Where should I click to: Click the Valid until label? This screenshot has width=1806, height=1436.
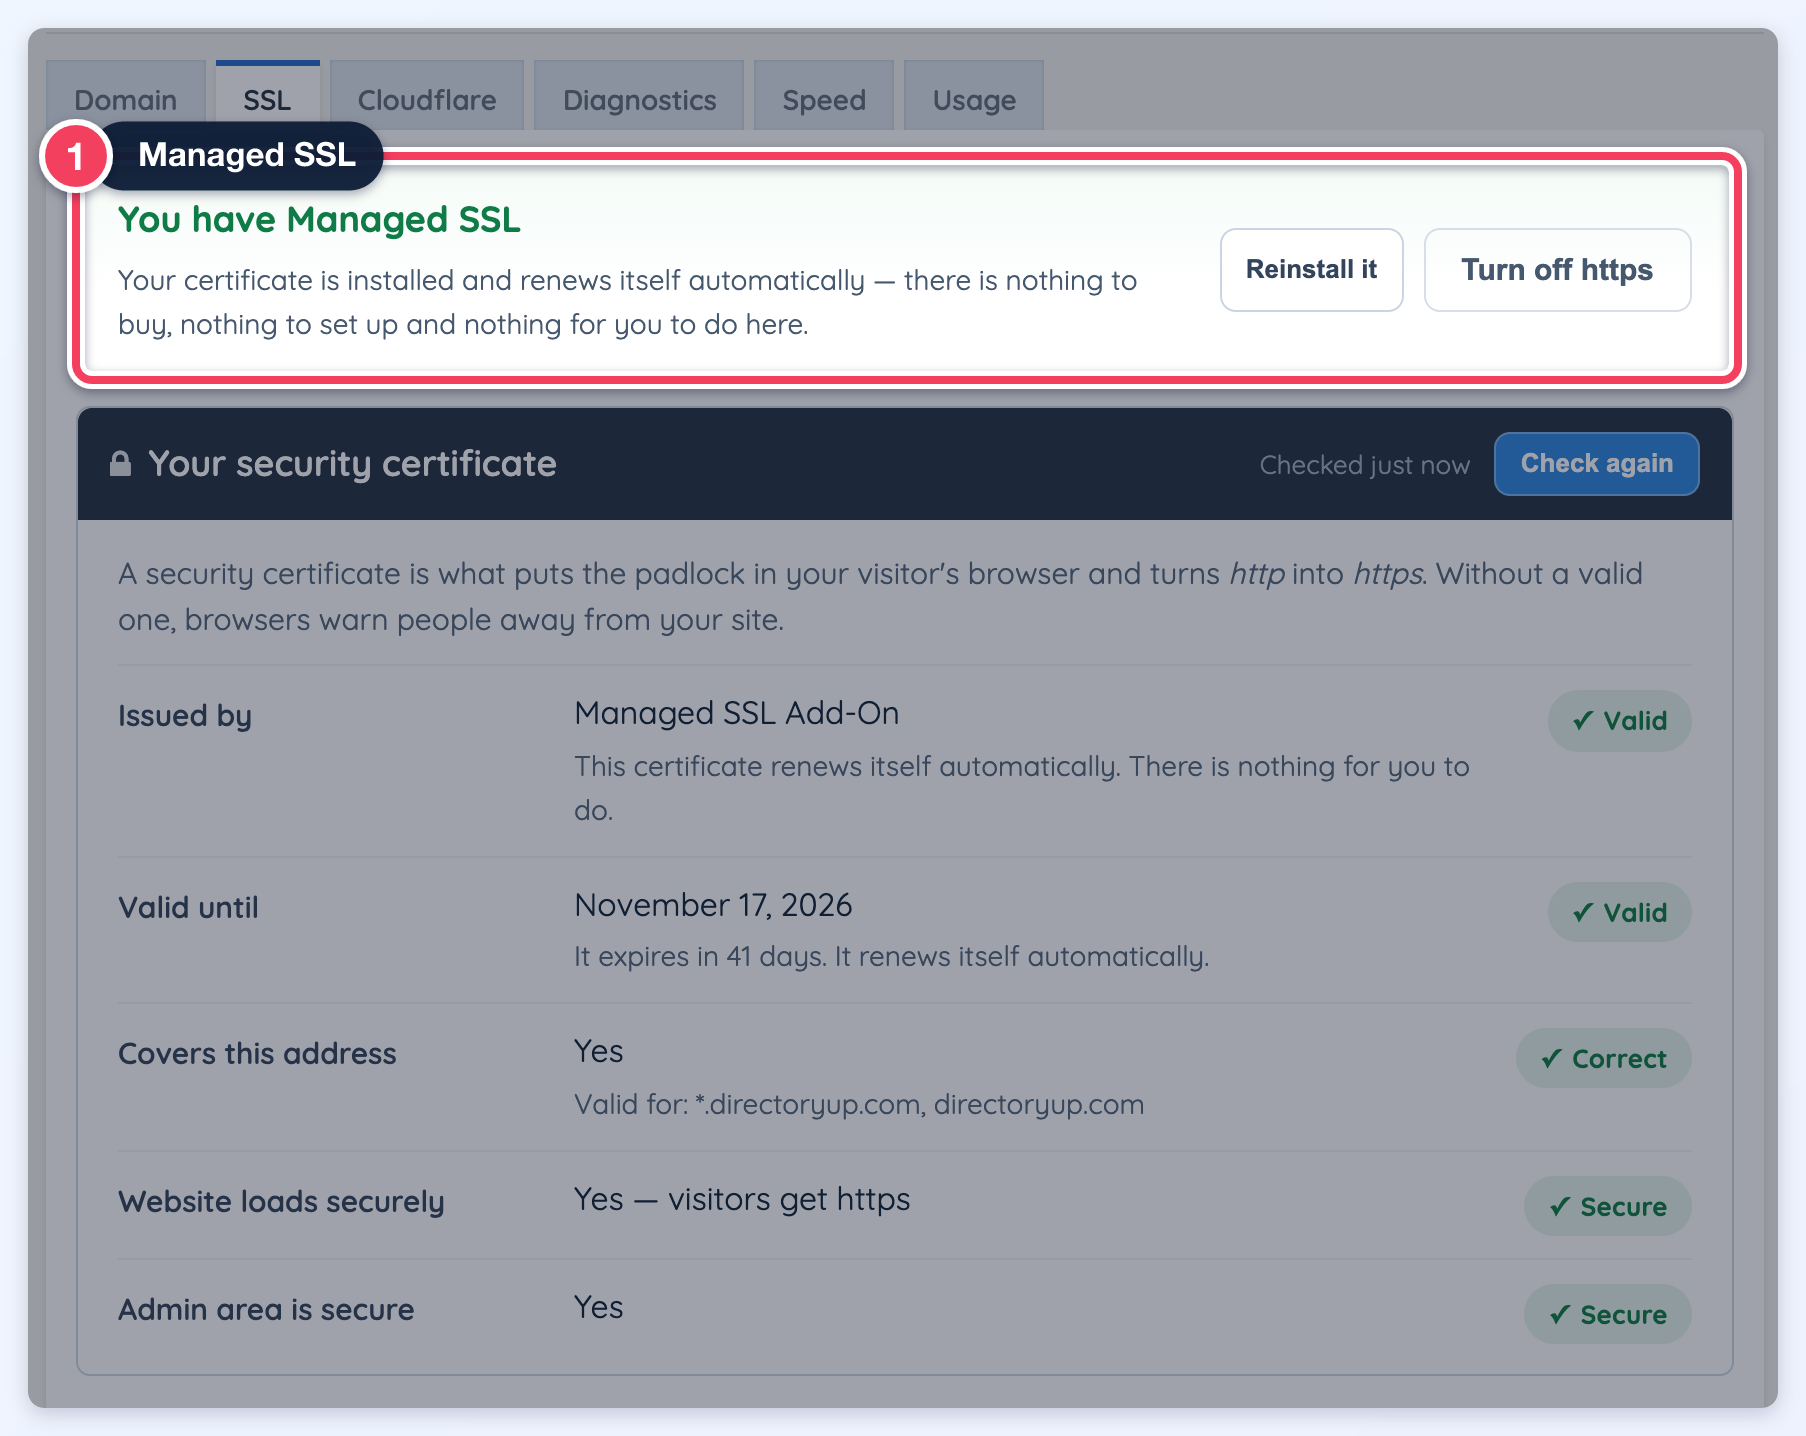[188, 908]
